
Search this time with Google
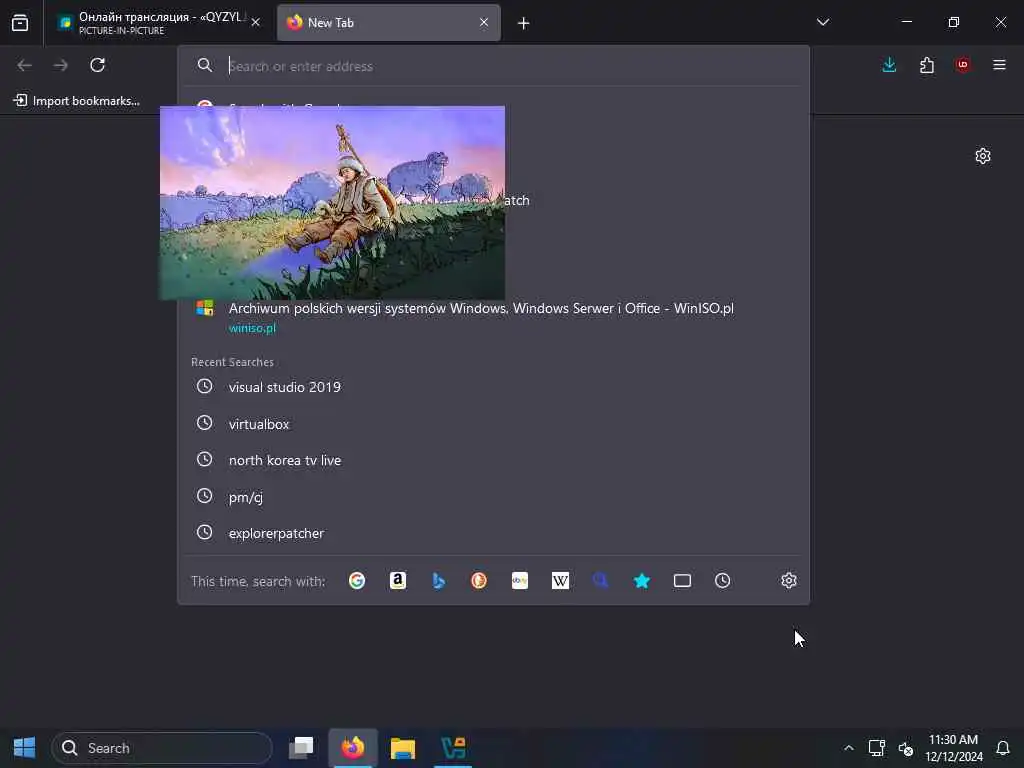pyautogui.click(x=357, y=581)
